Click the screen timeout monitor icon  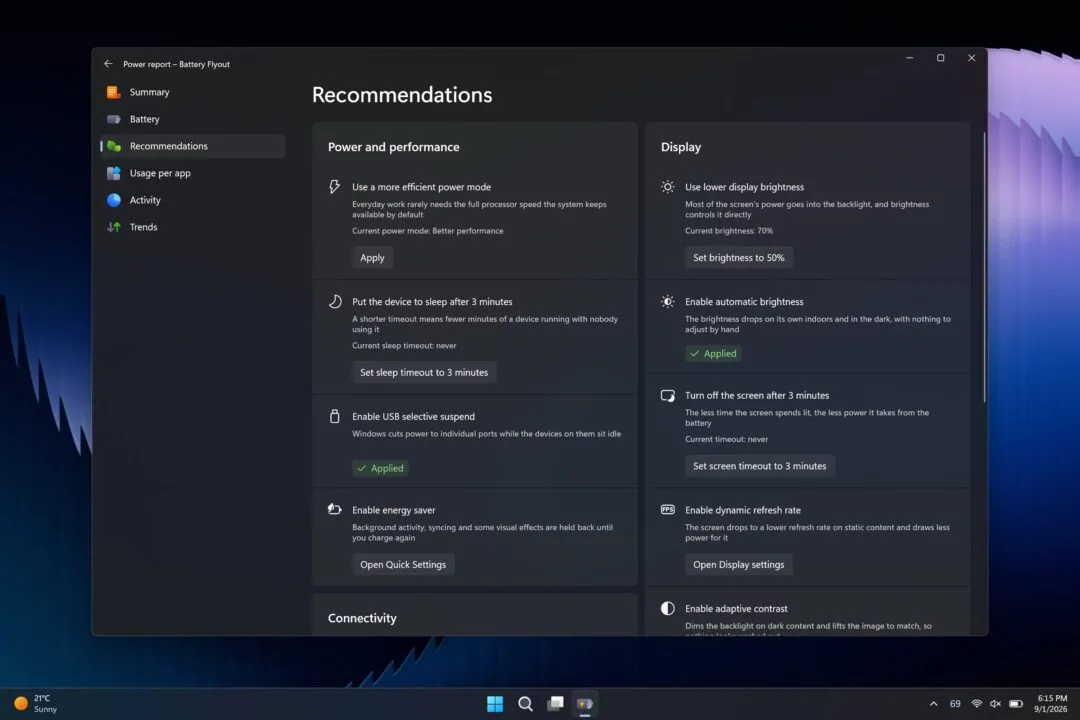(667, 395)
